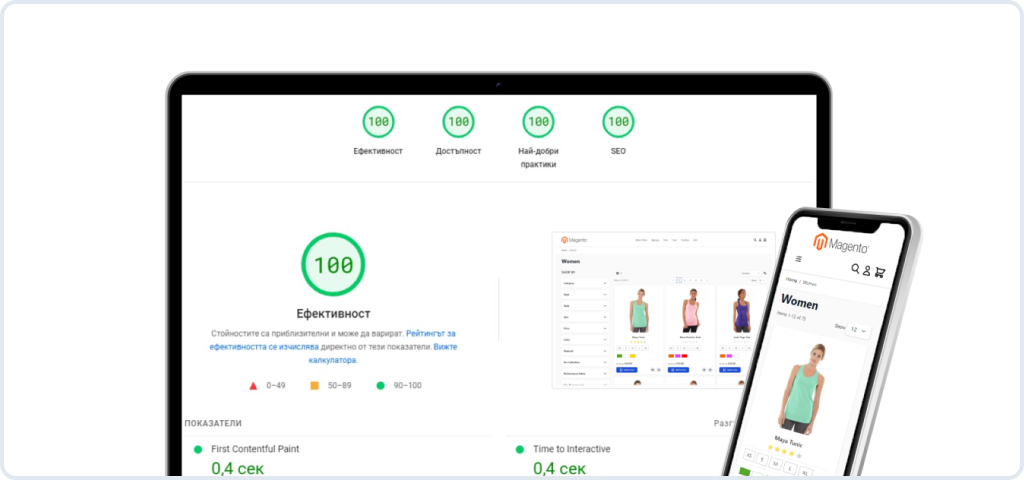Tap Women breadcrumb on the phone
Image resolution: width=1024 pixels, height=480 pixels.
[x=810, y=283]
